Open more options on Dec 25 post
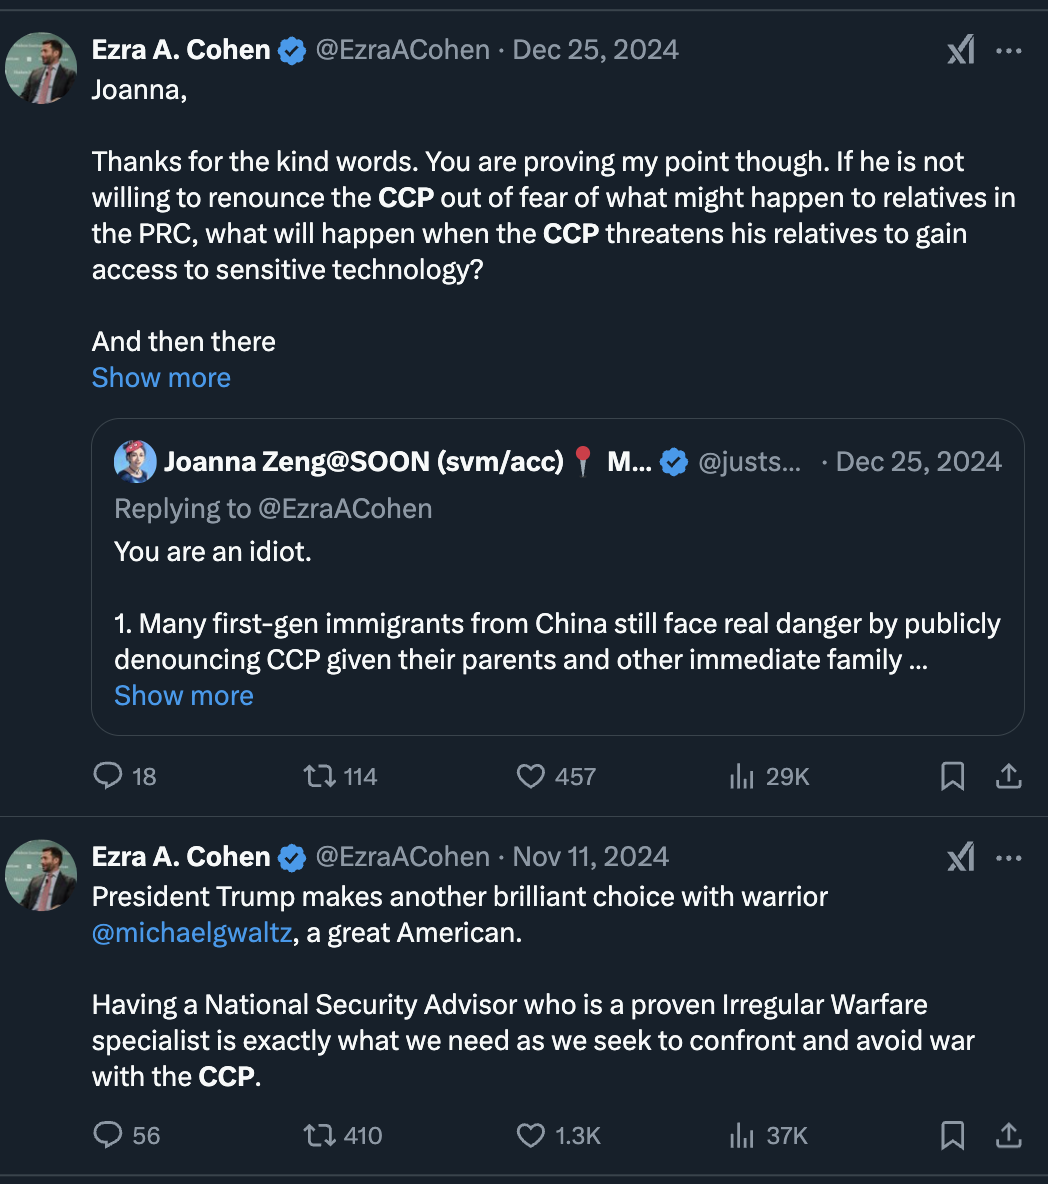 (1009, 50)
